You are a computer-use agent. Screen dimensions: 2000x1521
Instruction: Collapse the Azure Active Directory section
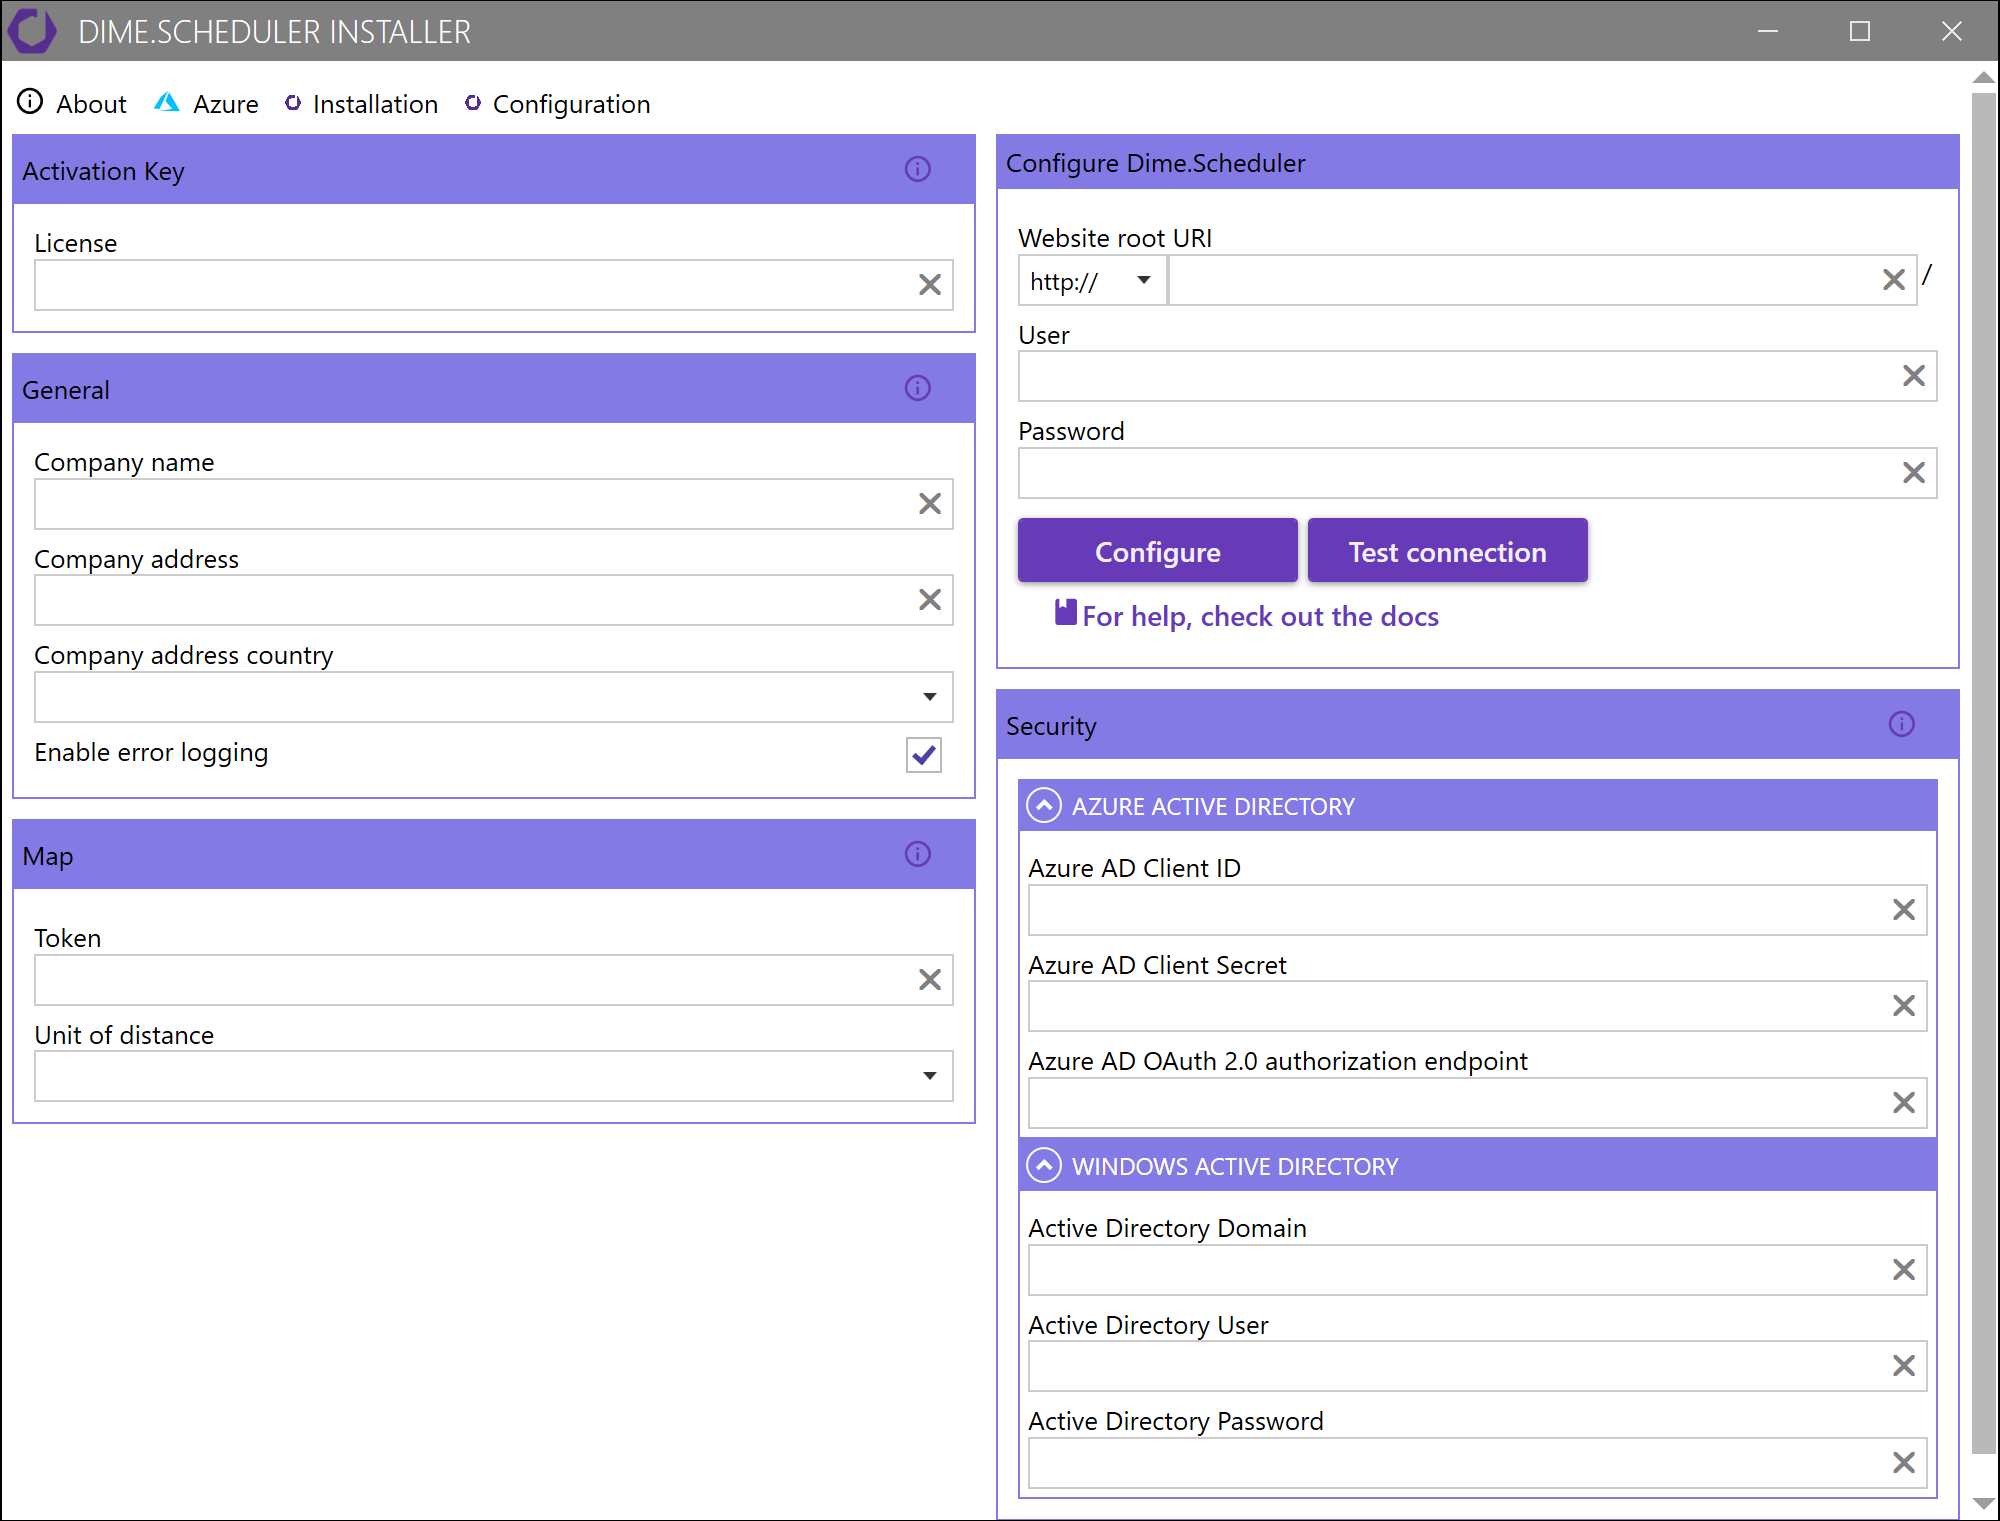[1044, 805]
